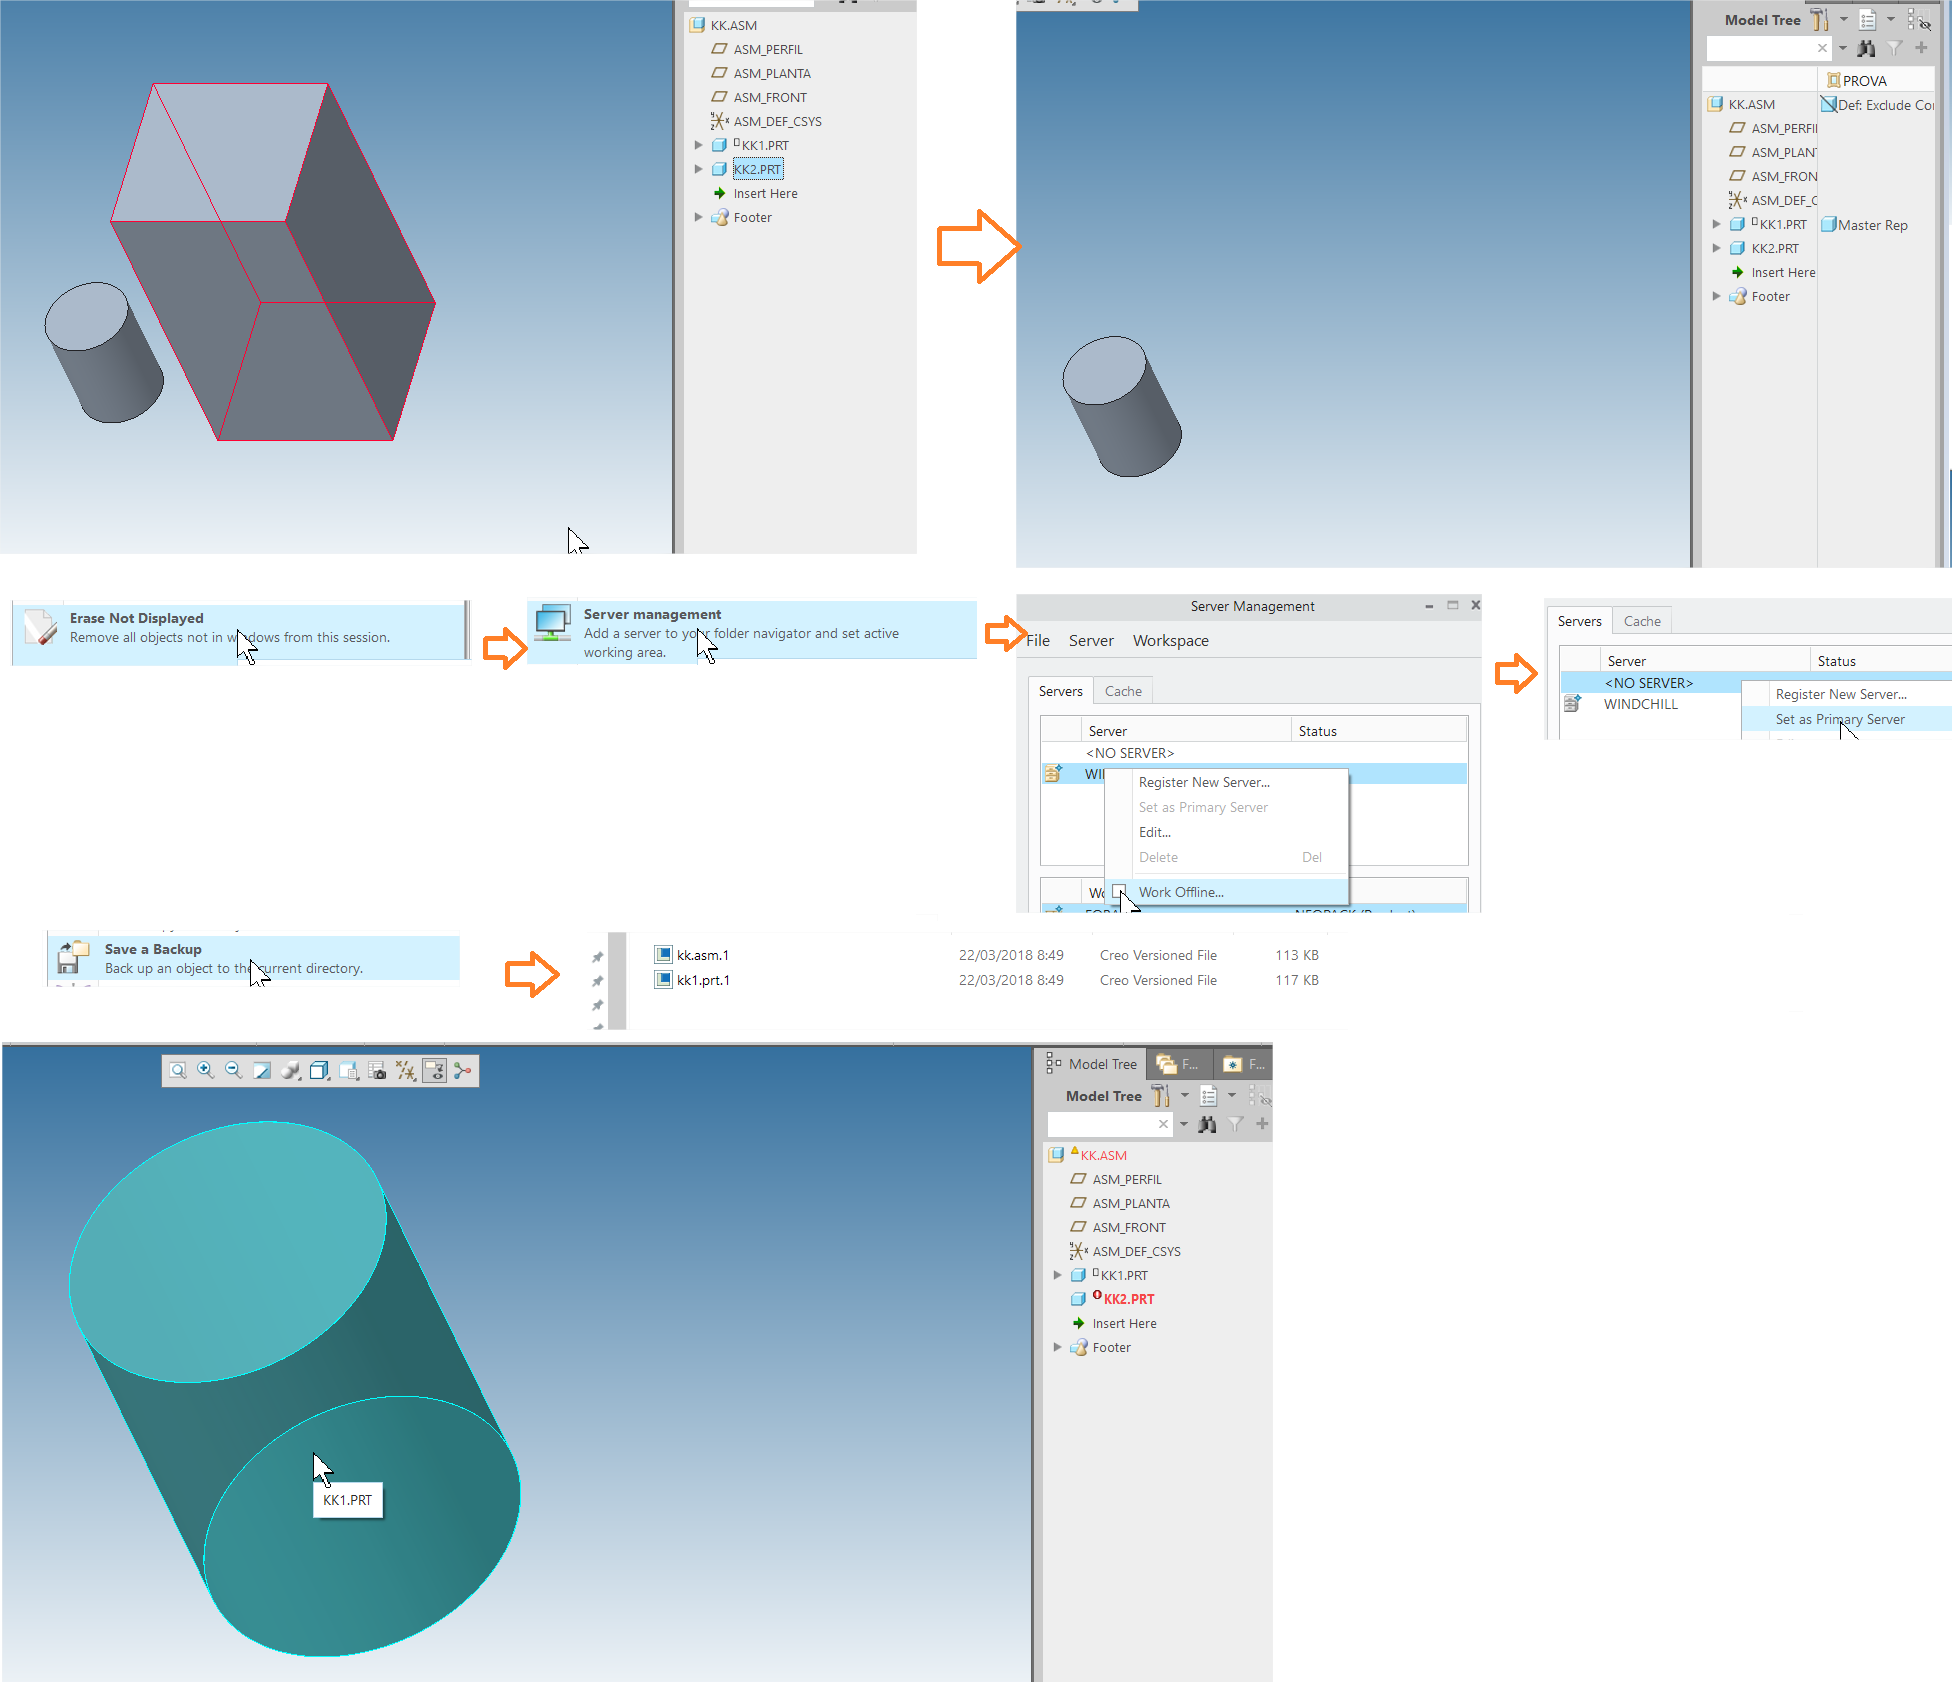Open the Server menu in Server Management

click(x=1091, y=640)
